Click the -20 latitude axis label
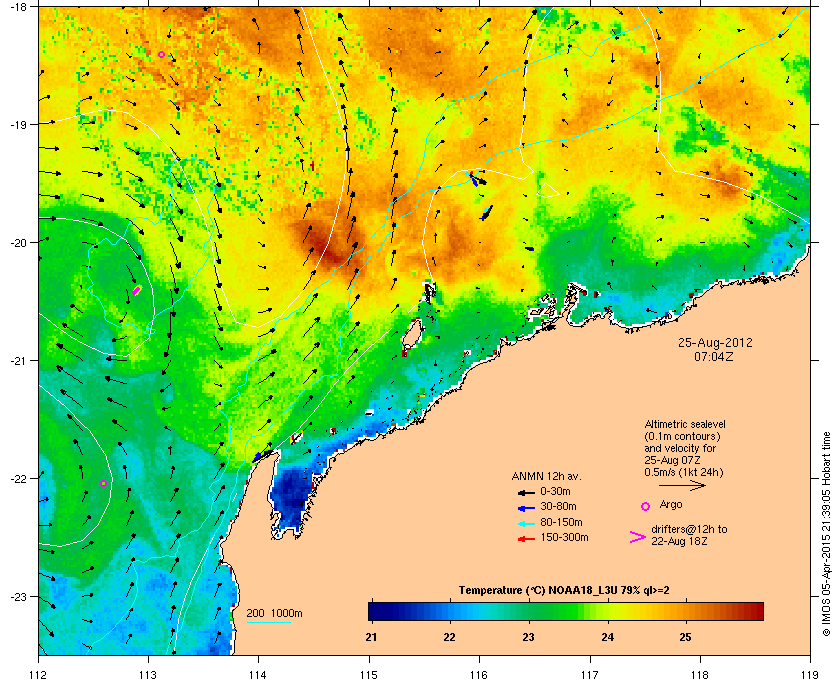The height and width of the screenshot is (680, 840). pos(17,242)
